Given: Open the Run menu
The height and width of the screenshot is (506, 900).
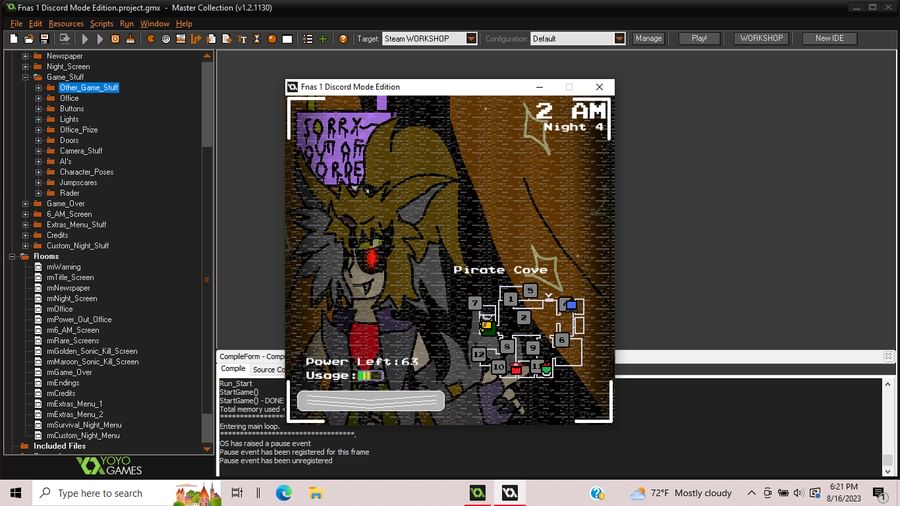Looking at the screenshot, I should (x=126, y=24).
